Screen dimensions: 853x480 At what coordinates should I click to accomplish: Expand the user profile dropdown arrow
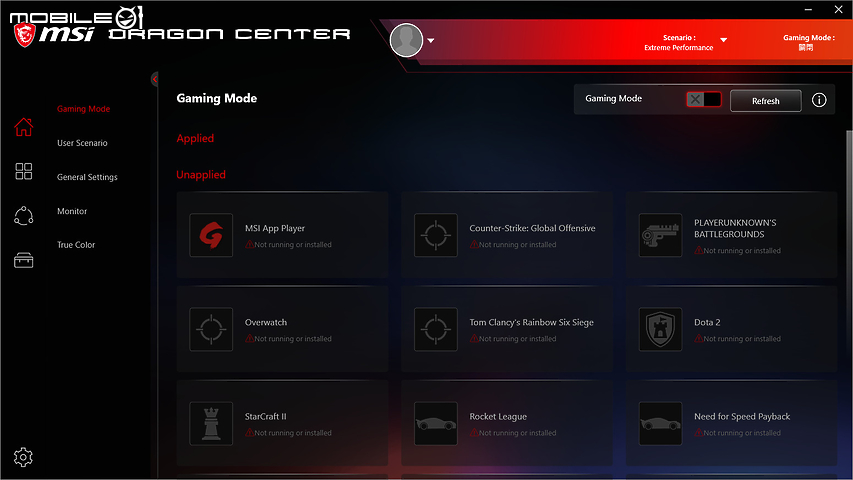pyautogui.click(x=431, y=41)
